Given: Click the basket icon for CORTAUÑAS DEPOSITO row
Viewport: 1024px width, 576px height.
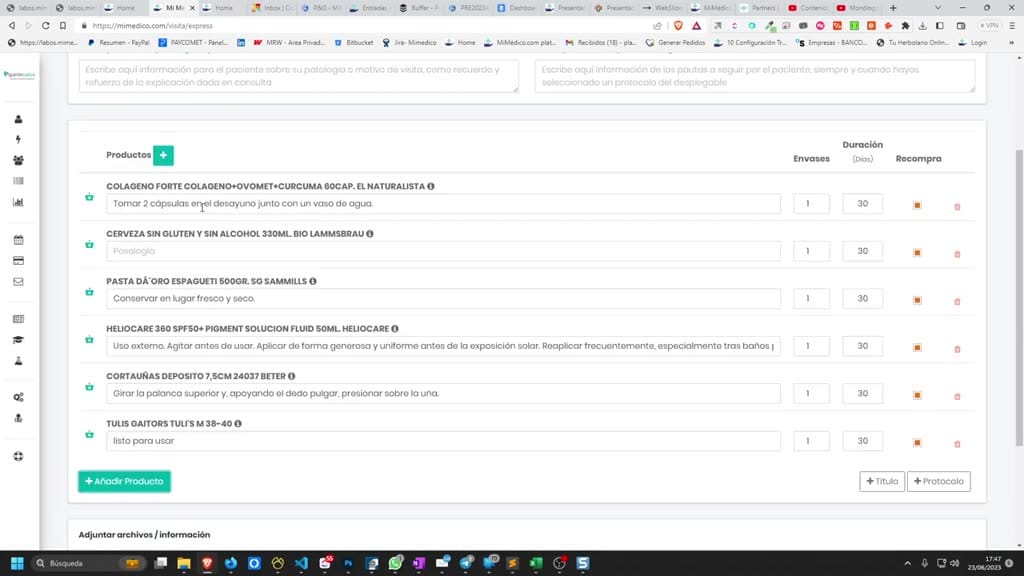Looking at the screenshot, I should click(x=89, y=387).
